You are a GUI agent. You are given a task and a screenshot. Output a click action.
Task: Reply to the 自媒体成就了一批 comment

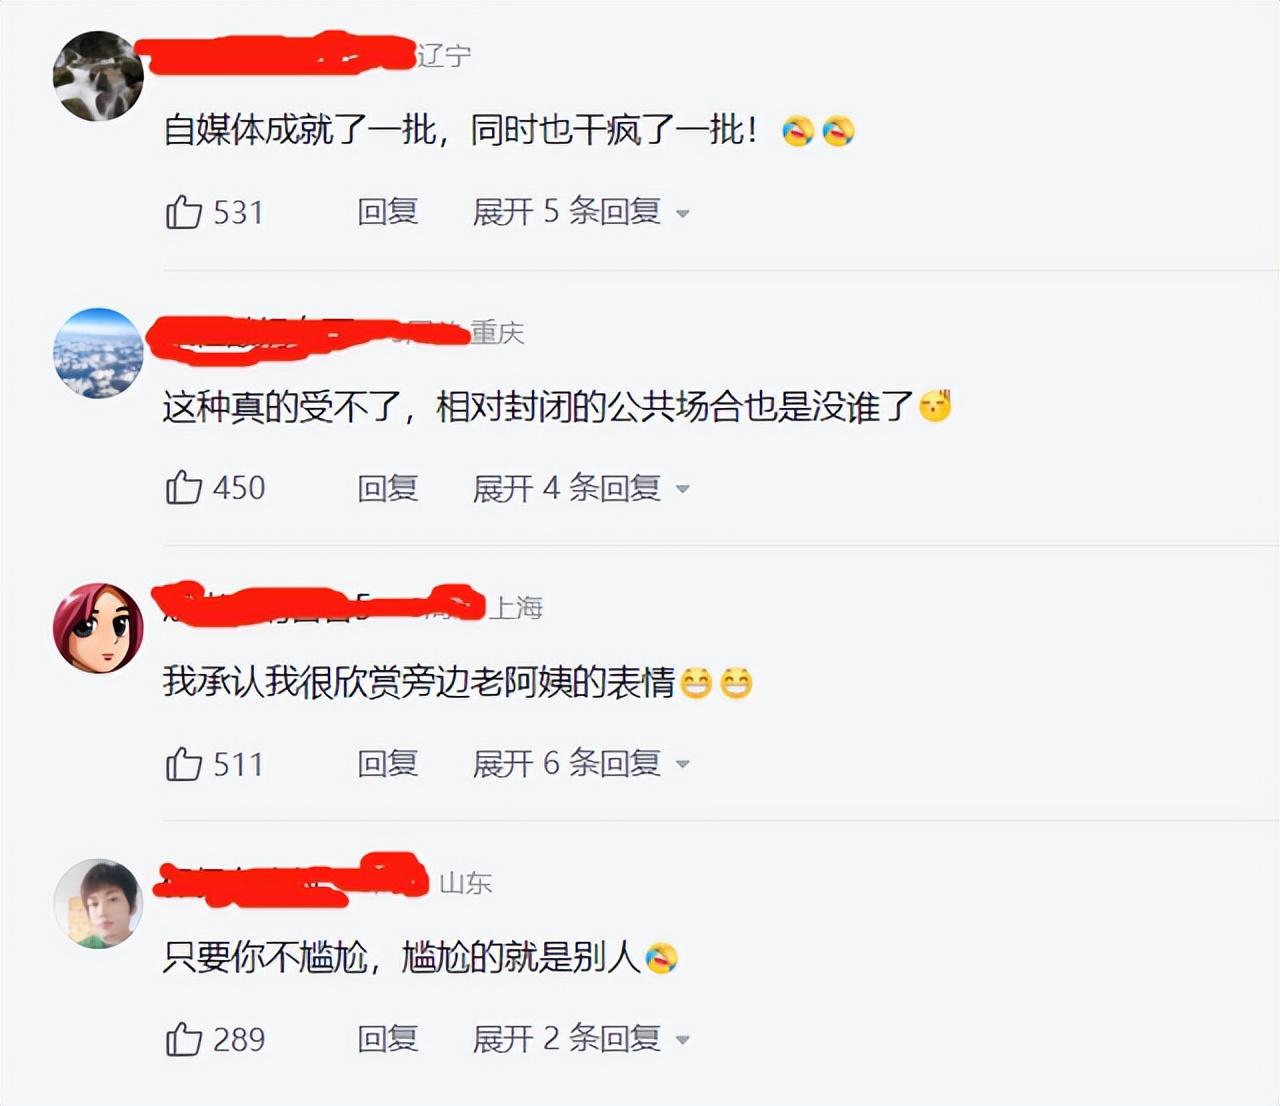pos(388,212)
